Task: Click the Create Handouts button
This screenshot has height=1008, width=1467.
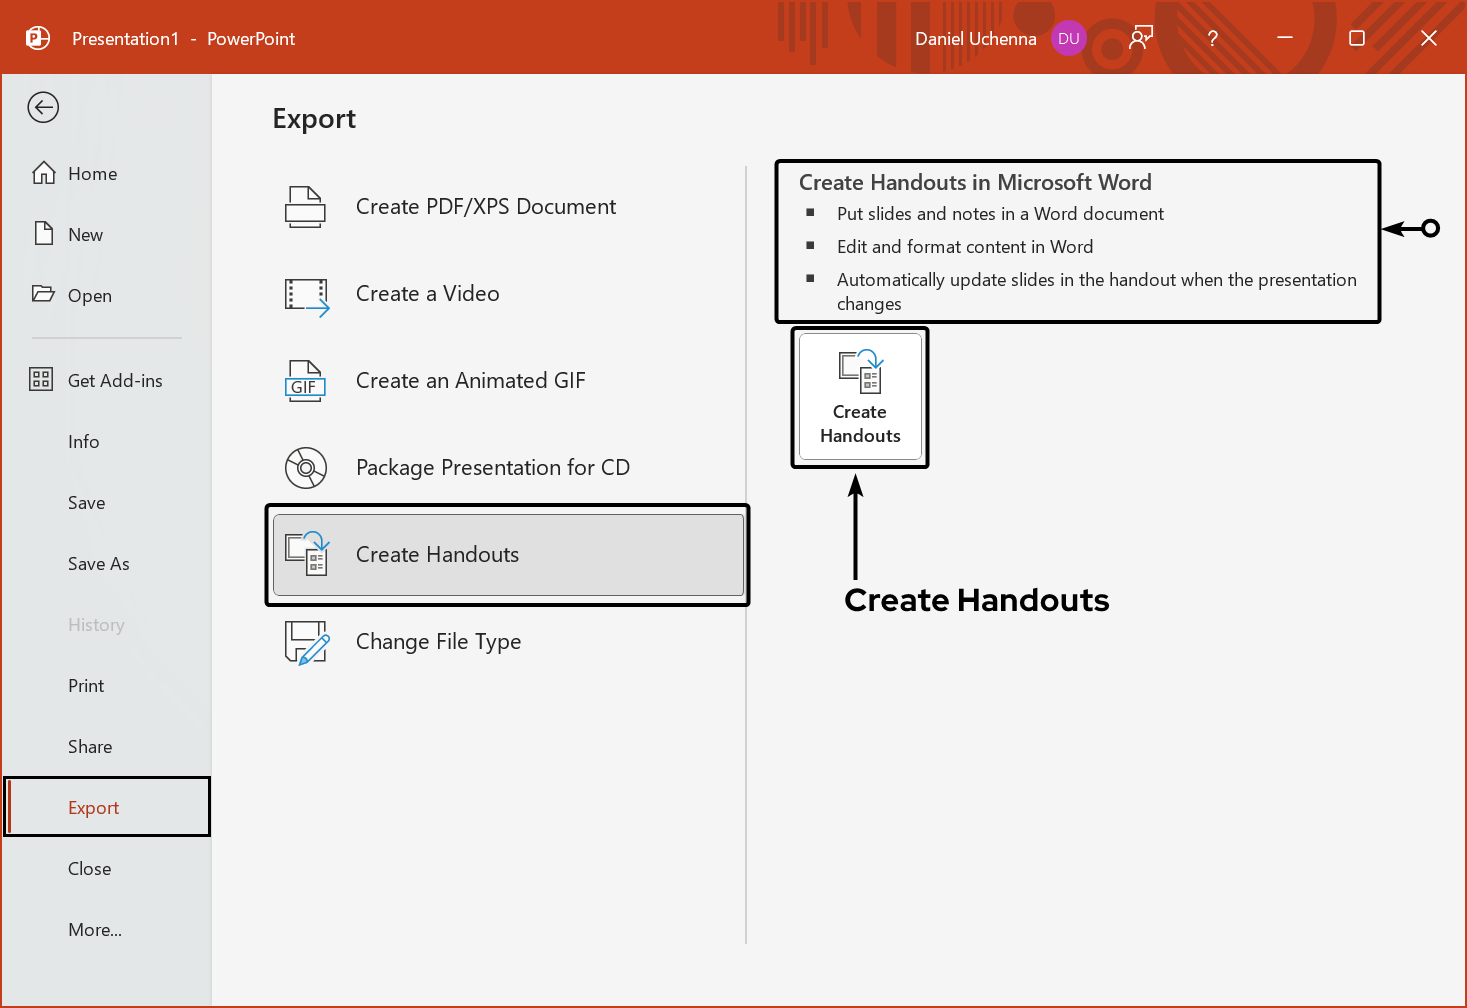Action: coord(859,397)
